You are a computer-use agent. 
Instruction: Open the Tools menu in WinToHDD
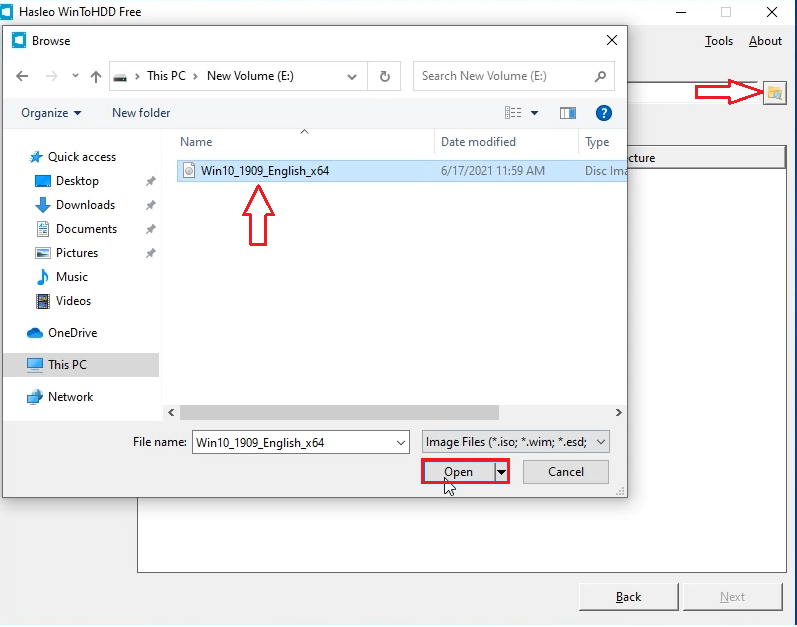pyautogui.click(x=719, y=41)
